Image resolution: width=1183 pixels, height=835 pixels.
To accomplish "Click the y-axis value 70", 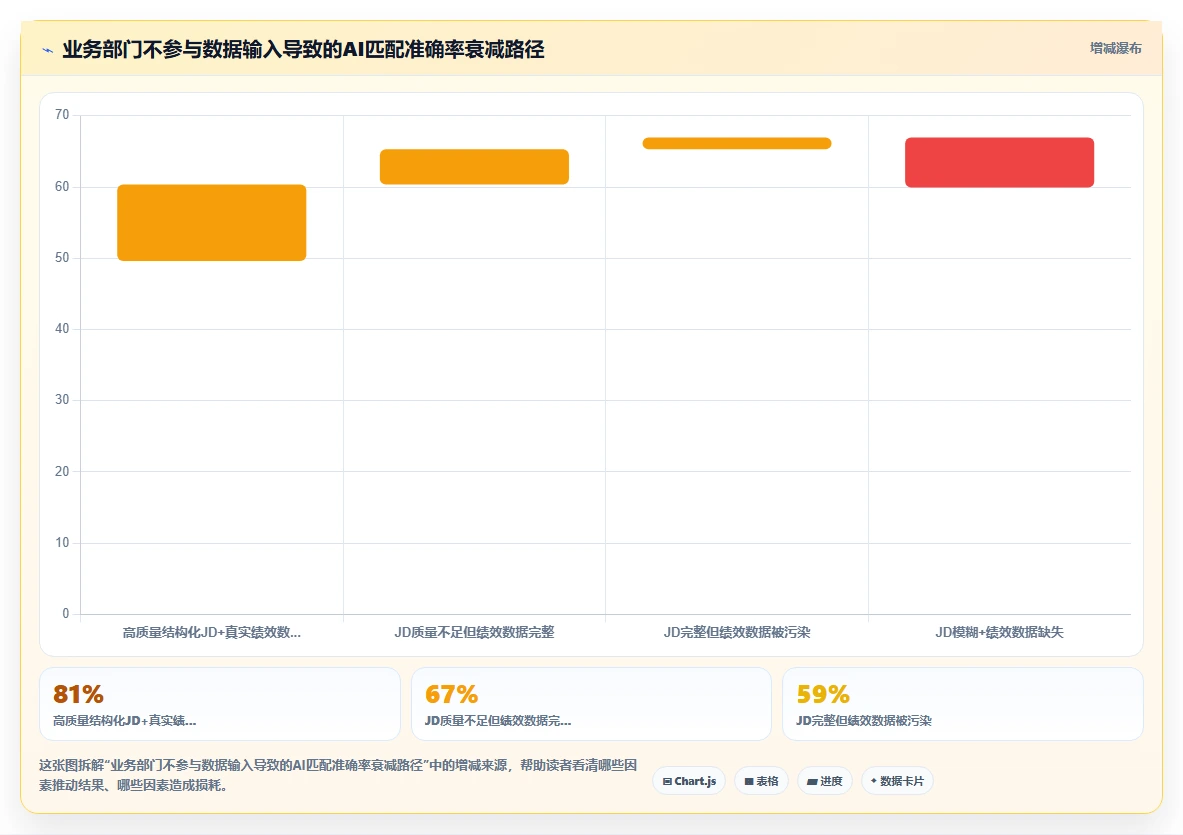I will coord(62,115).
